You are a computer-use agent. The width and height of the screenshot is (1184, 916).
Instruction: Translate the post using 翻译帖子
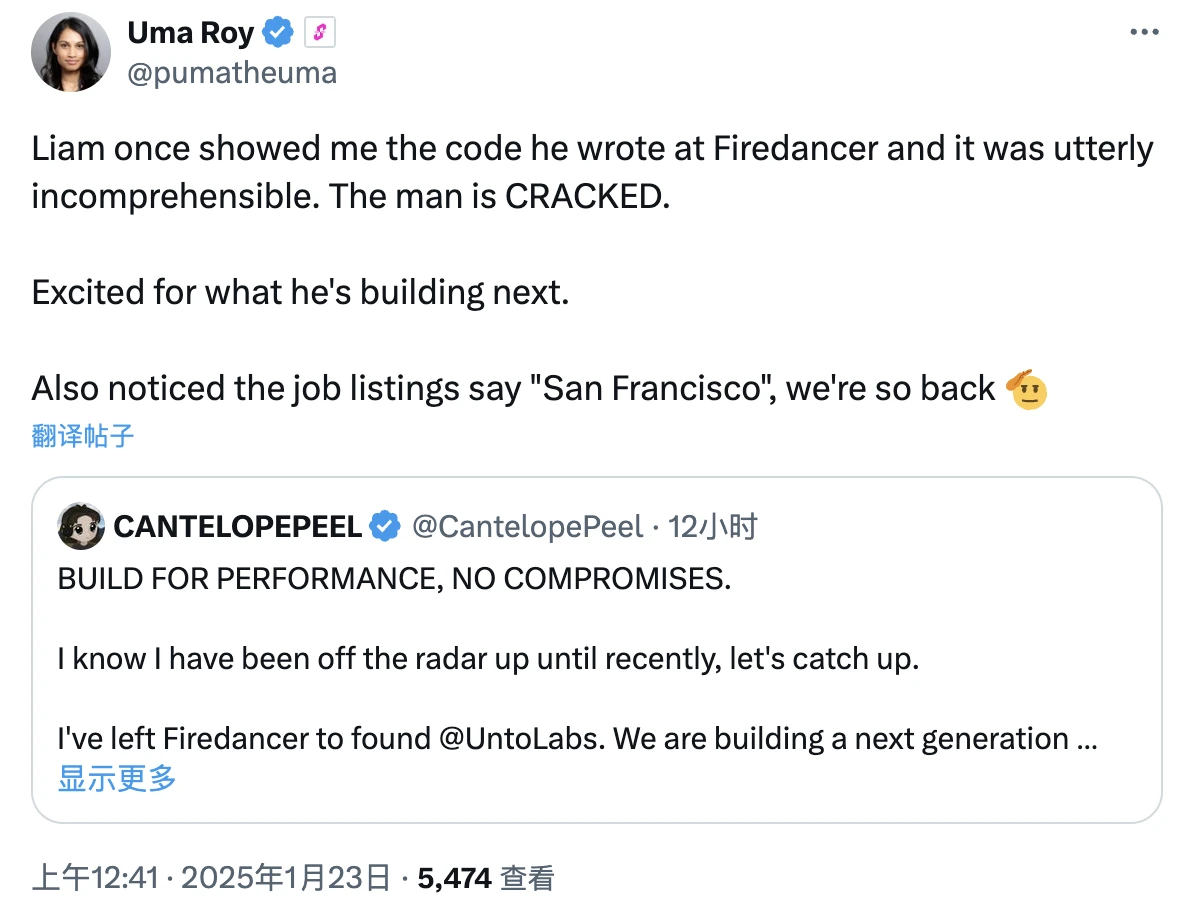(x=83, y=436)
